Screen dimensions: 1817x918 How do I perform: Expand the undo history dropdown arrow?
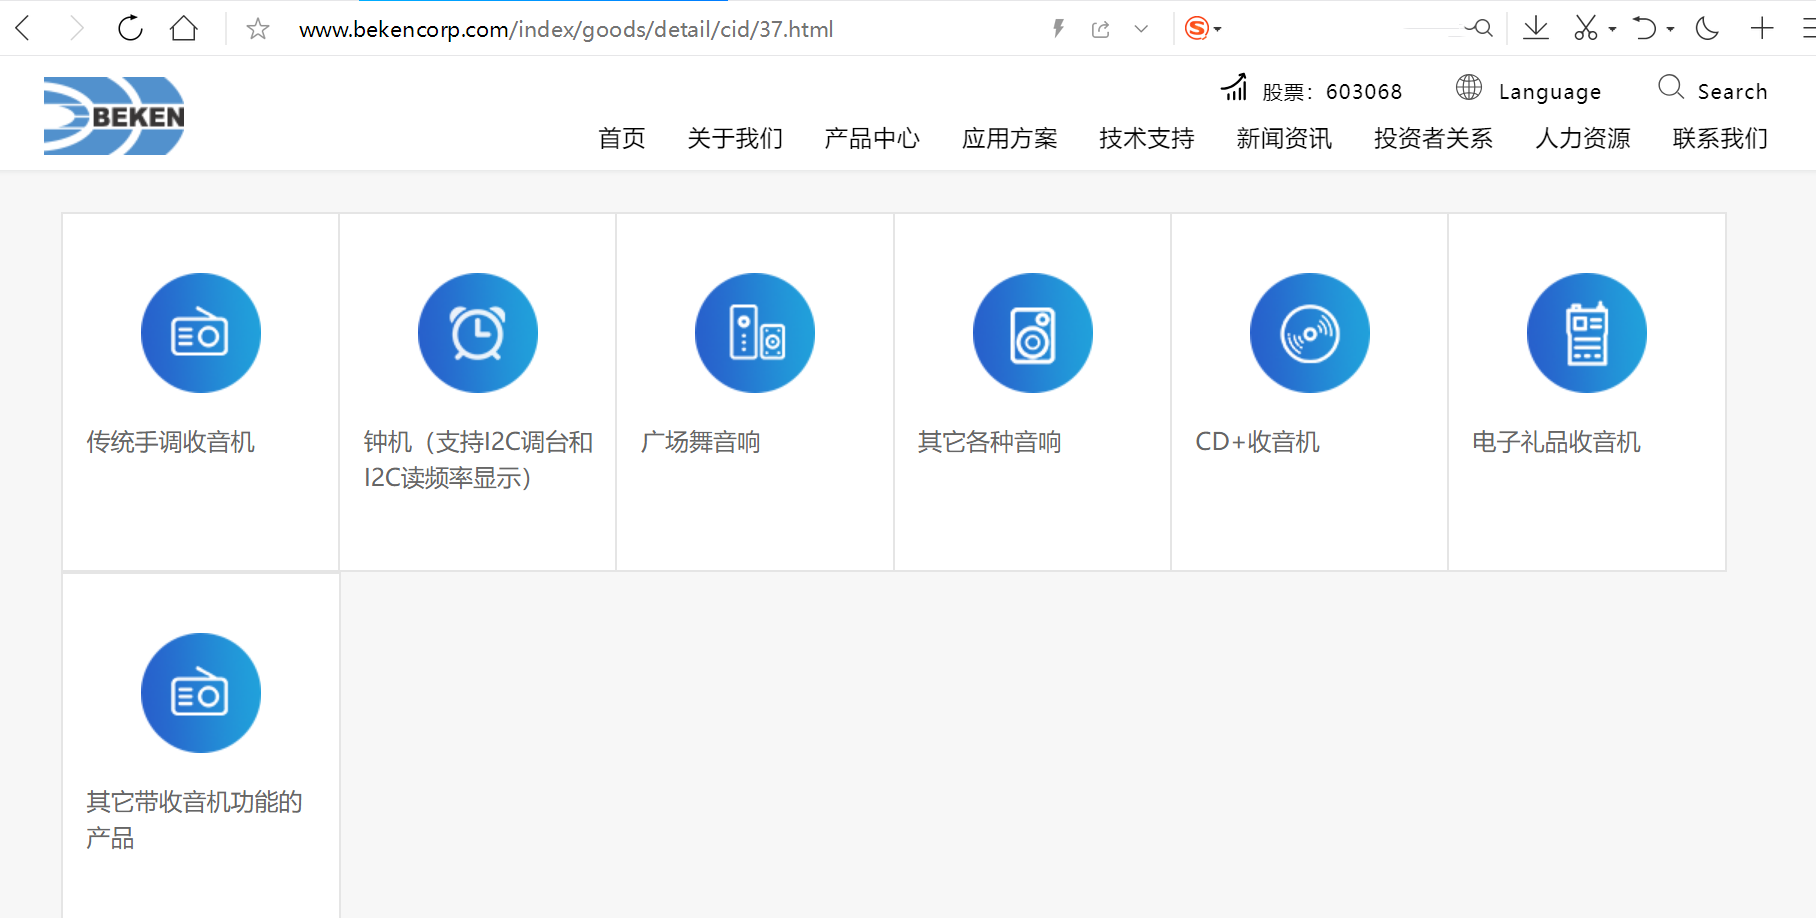[x=1670, y=30]
